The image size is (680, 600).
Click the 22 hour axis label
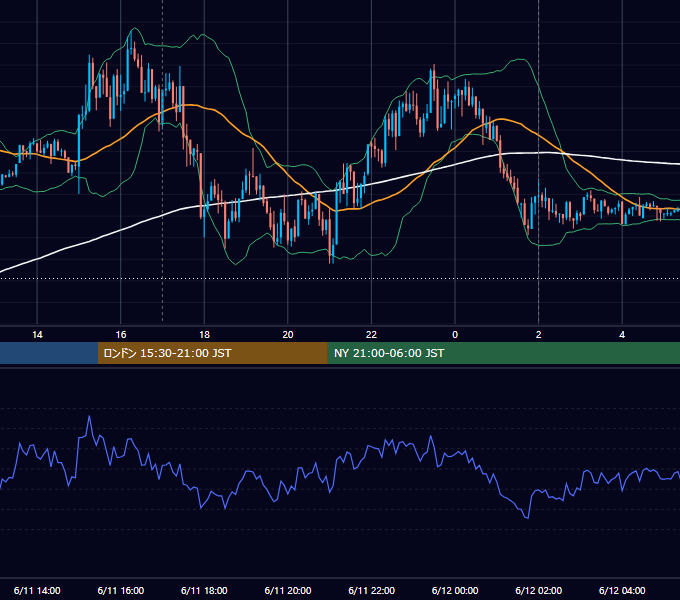[x=371, y=335]
